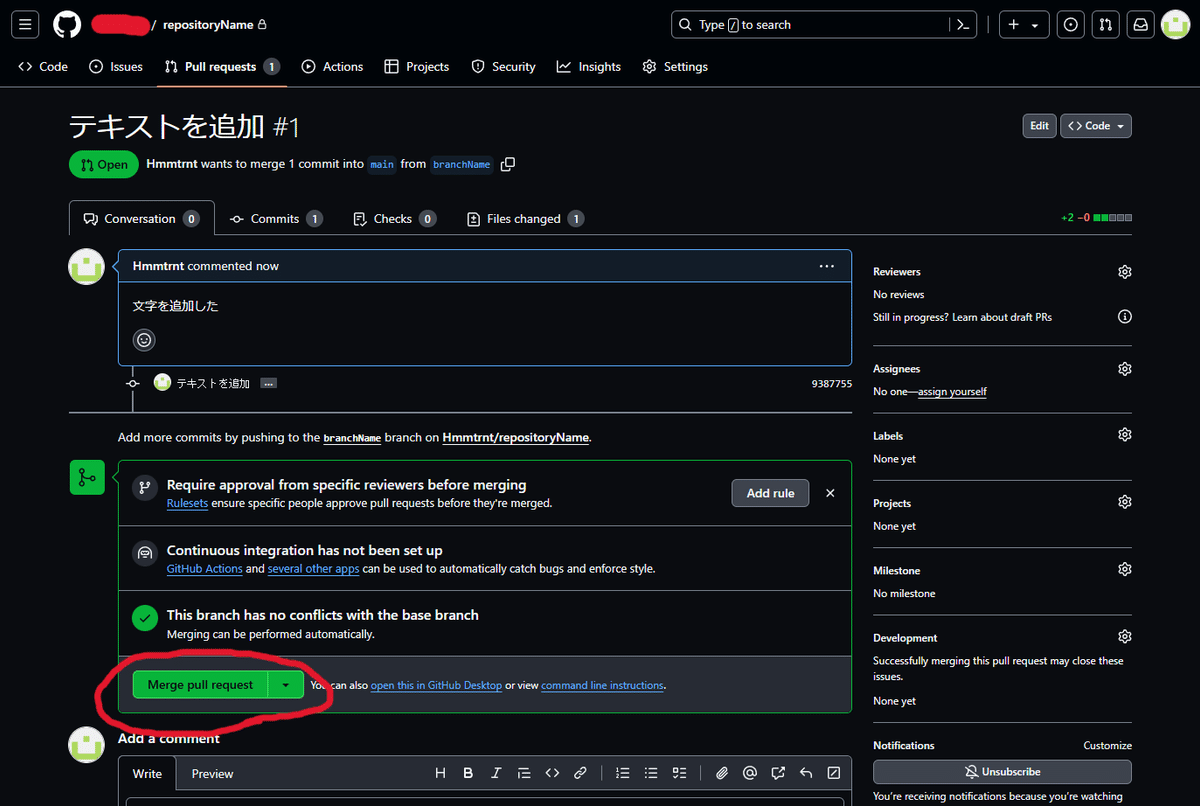Attach files with paperclip icon

(x=722, y=773)
